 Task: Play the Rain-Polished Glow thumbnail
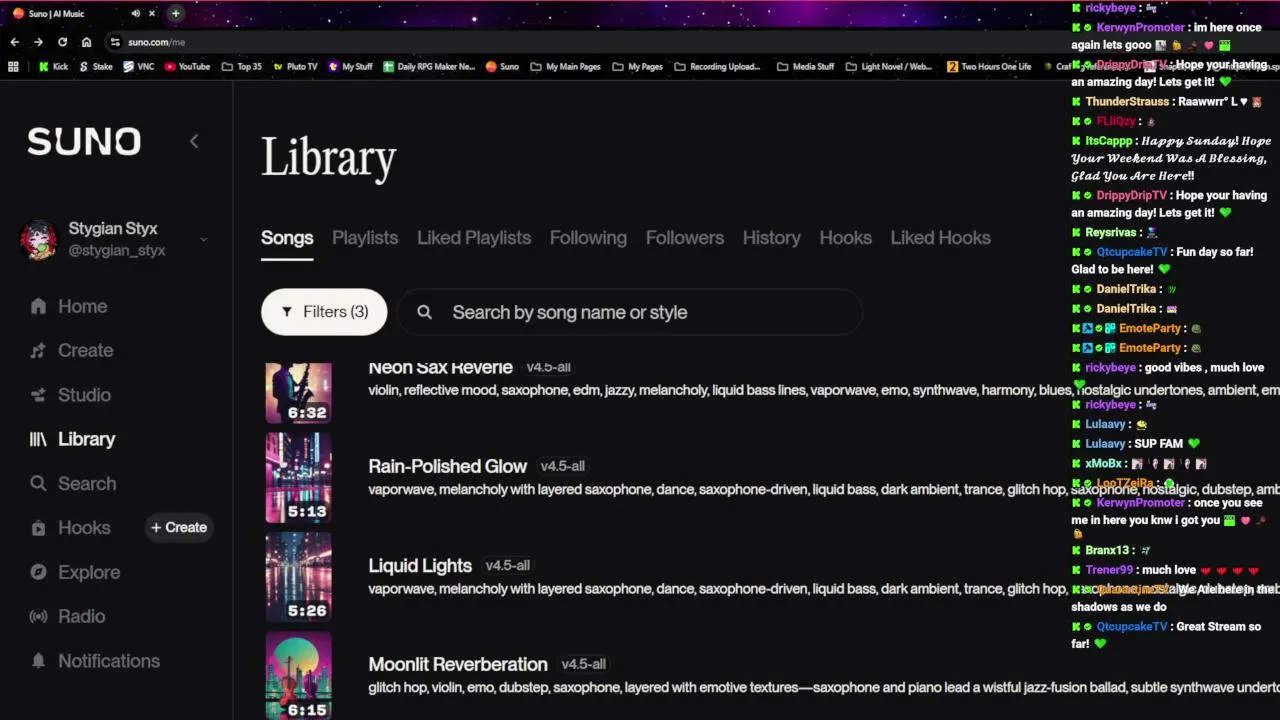[298, 478]
